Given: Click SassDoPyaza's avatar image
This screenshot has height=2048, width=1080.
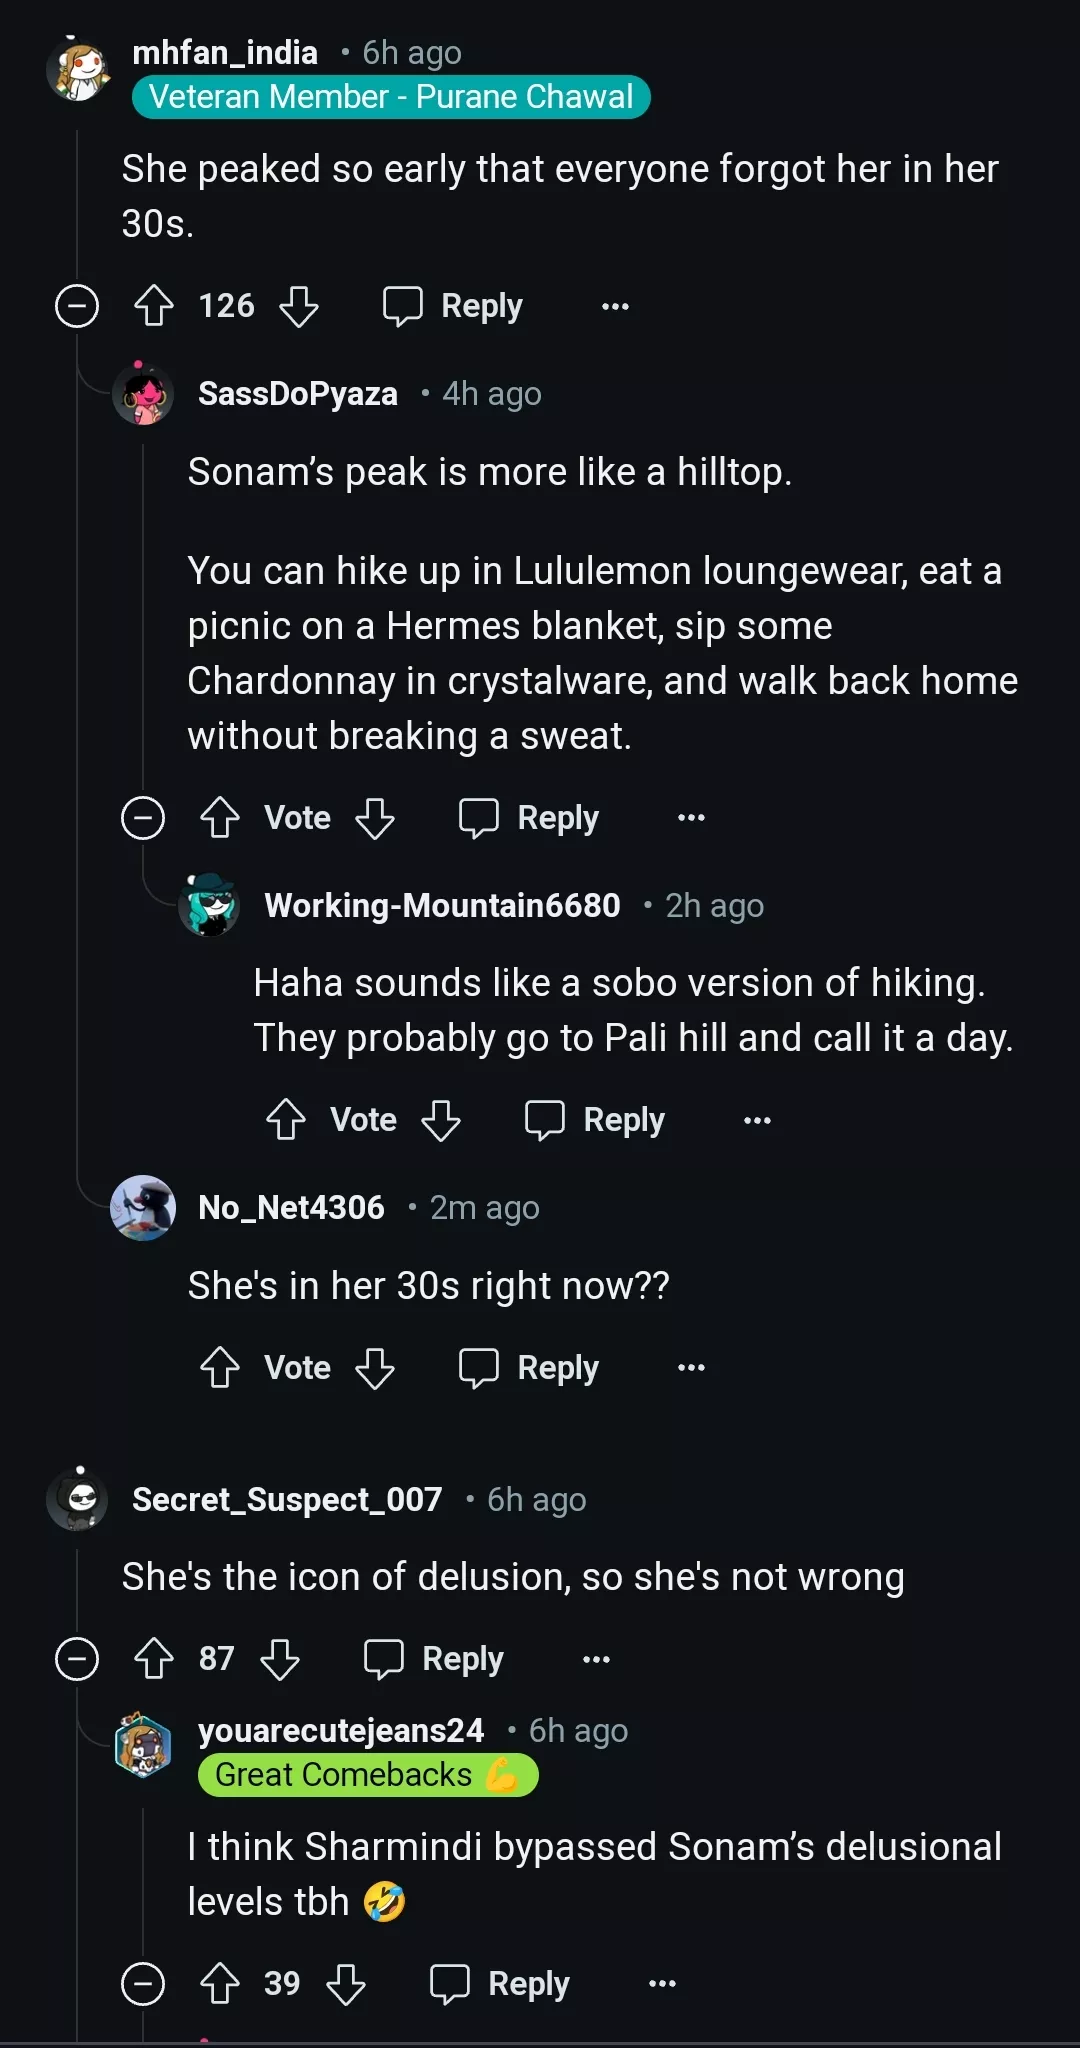Looking at the screenshot, I should [x=143, y=394].
